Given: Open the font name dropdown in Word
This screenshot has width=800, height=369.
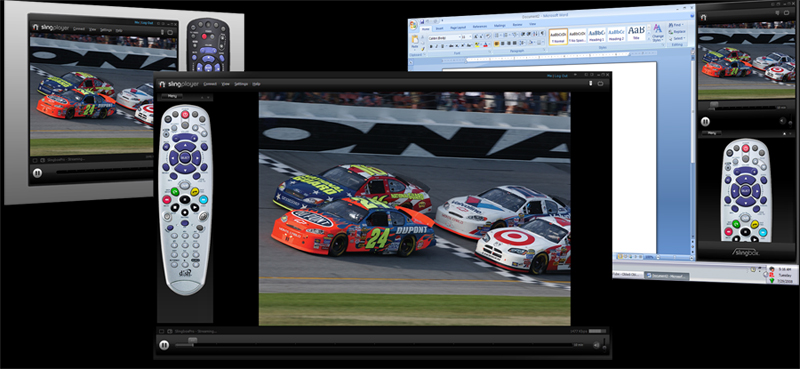Looking at the screenshot, I should point(460,38).
